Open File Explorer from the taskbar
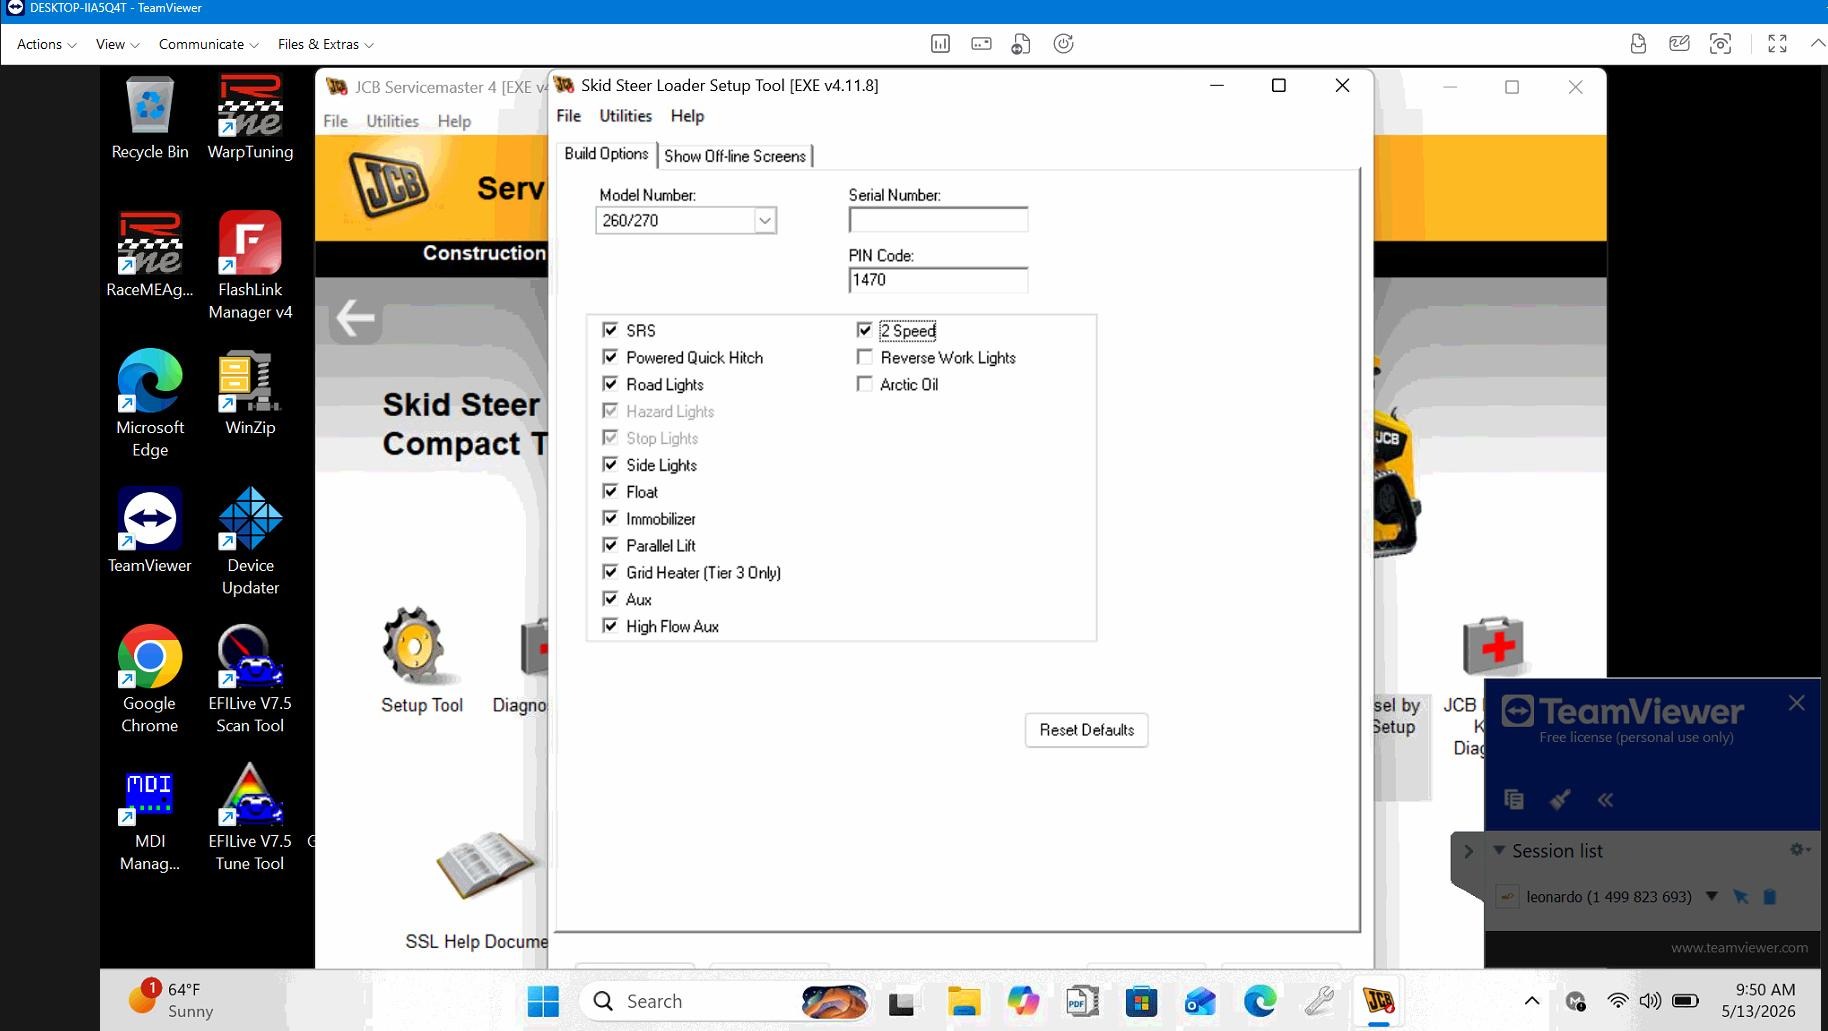Viewport: 1828px width, 1031px height. coord(964,1001)
